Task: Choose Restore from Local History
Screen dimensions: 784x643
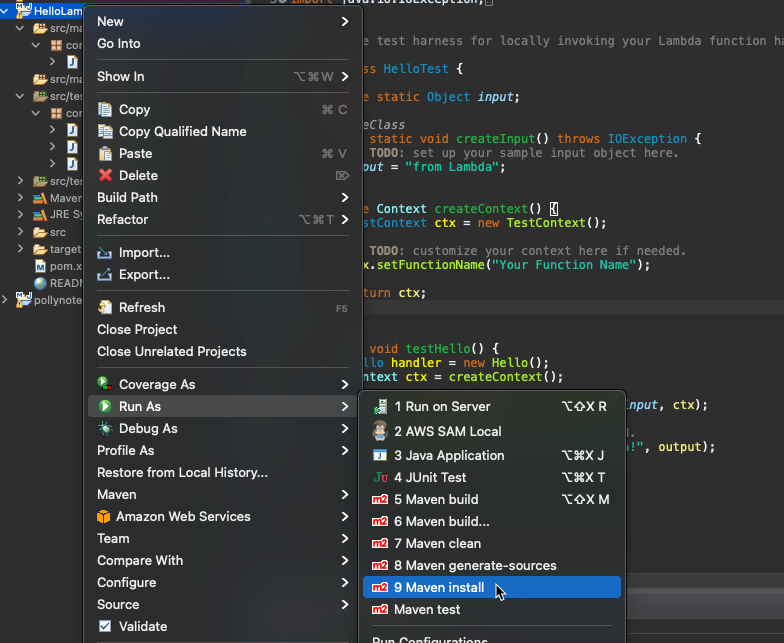Action: [222, 472]
